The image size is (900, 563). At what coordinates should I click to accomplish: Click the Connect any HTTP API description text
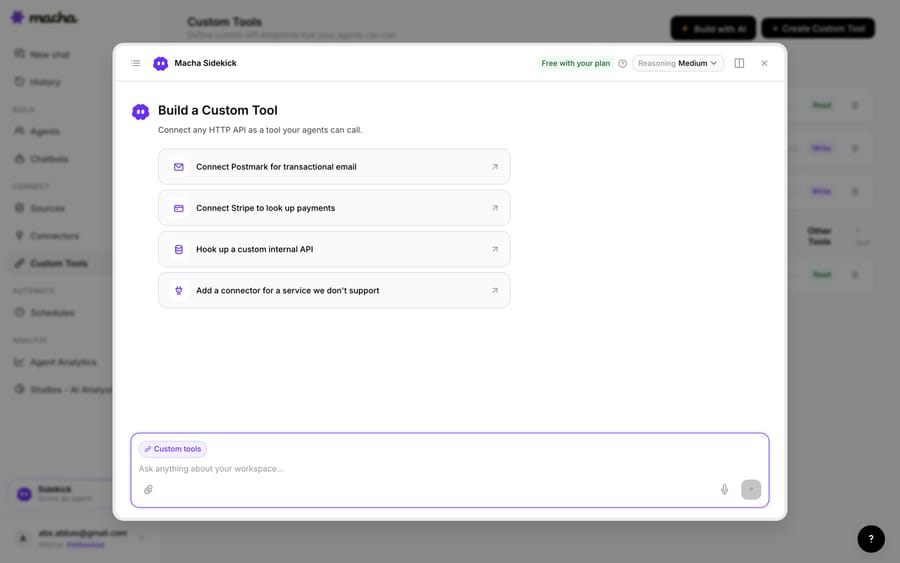coord(260,130)
